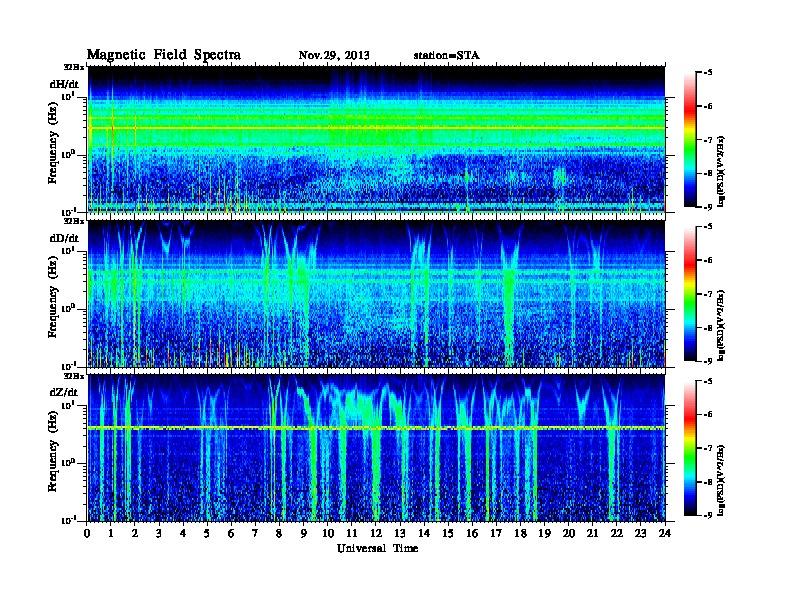
Task: Click 'Frequency (Hz)' label of dZ/dt panel
Action: pyautogui.click(x=53, y=453)
